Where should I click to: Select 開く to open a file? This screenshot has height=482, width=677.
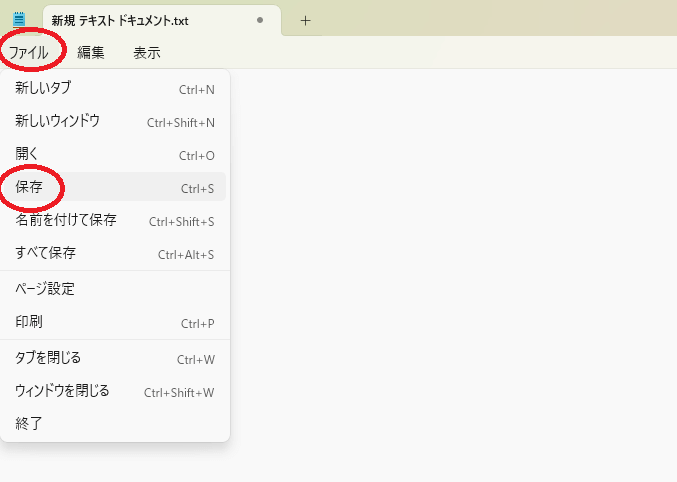click(115, 154)
